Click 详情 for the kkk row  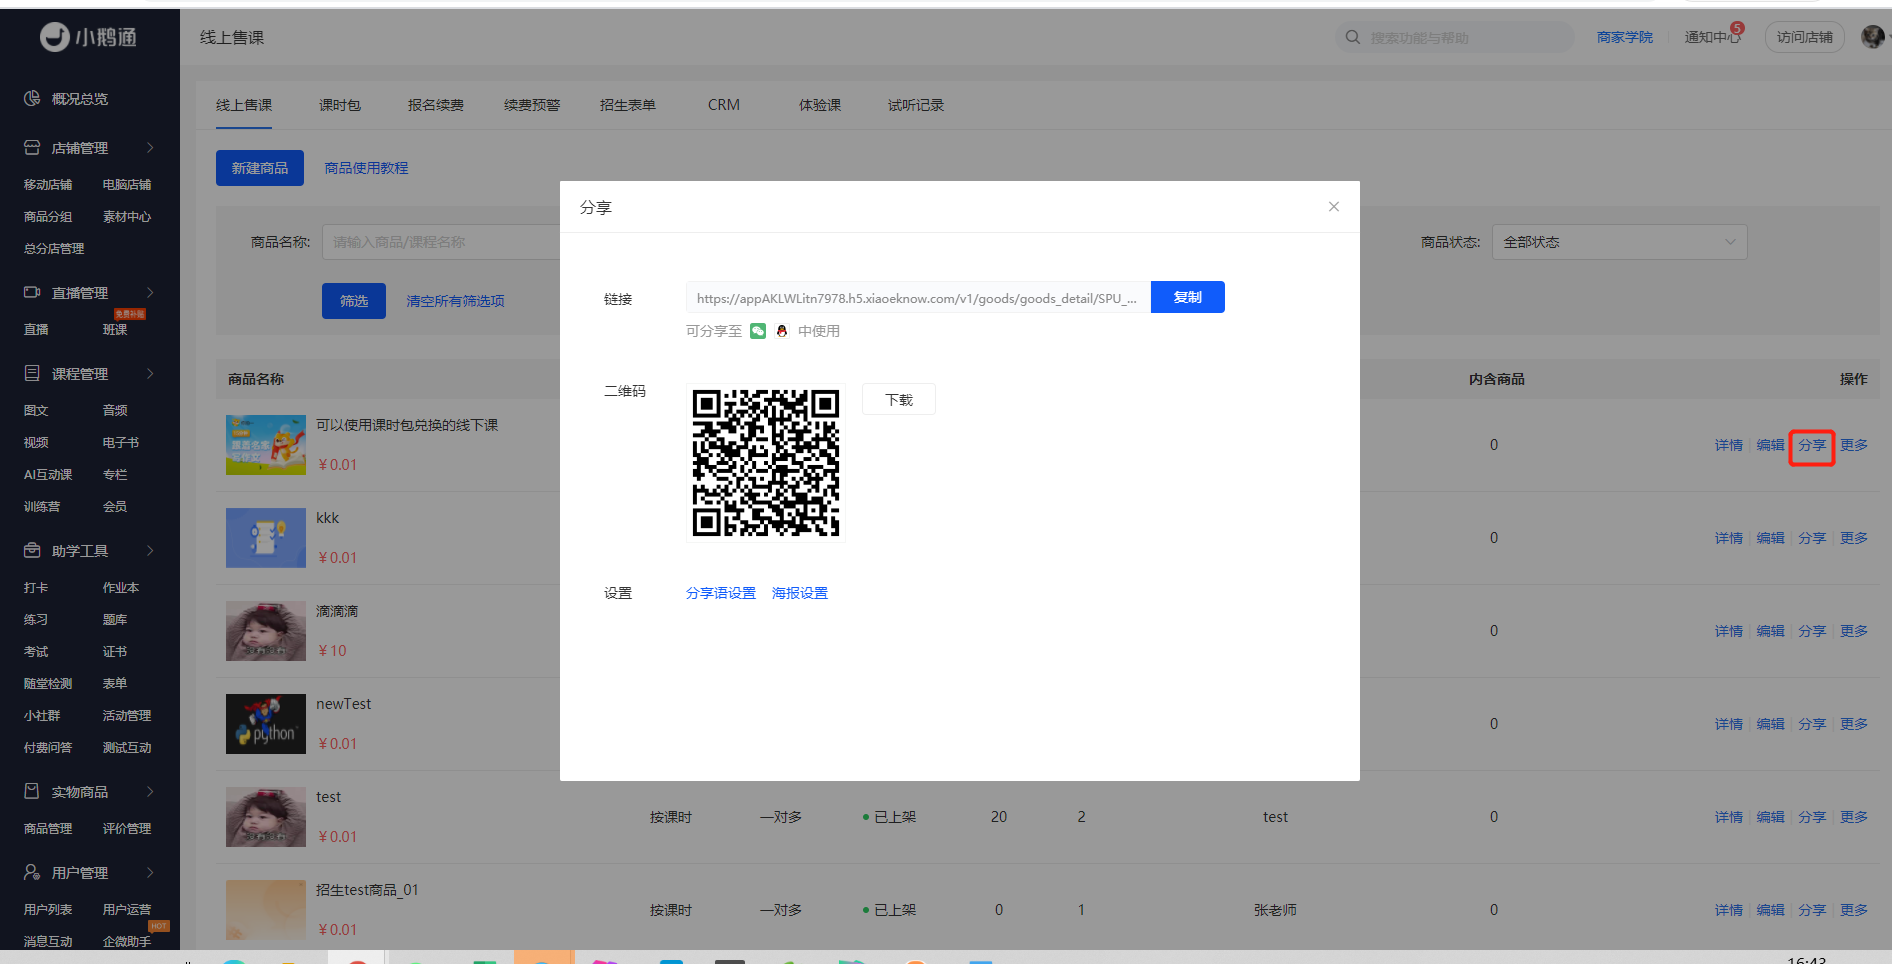(x=1729, y=538)
